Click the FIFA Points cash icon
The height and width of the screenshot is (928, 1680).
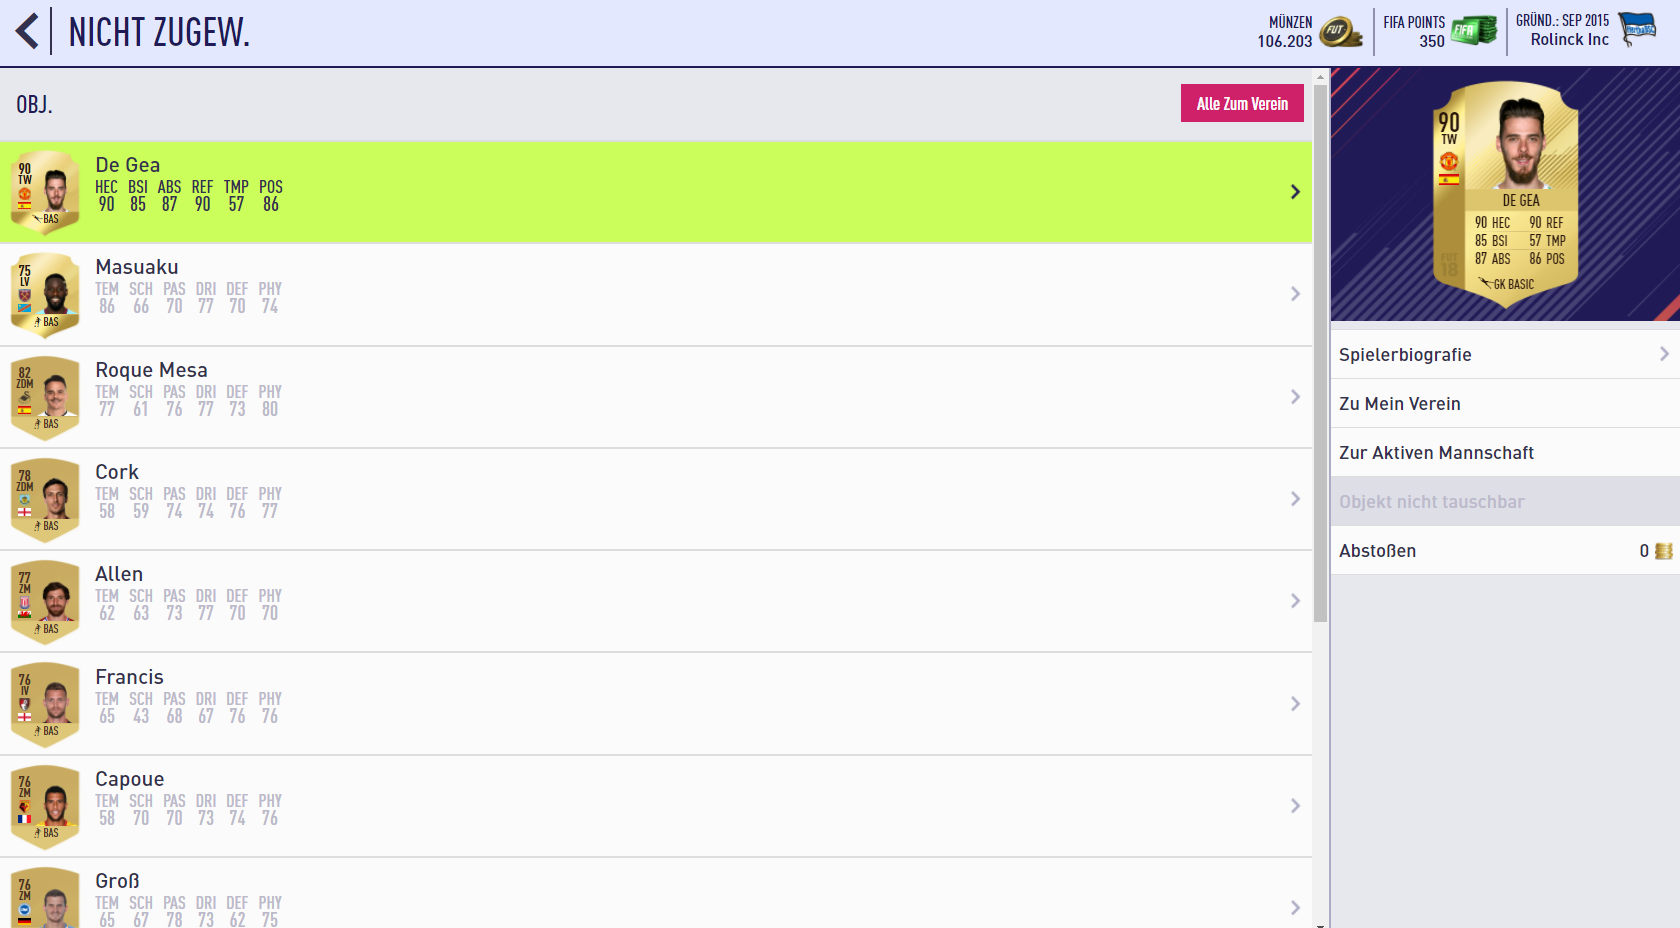[x=1474, y=30]
